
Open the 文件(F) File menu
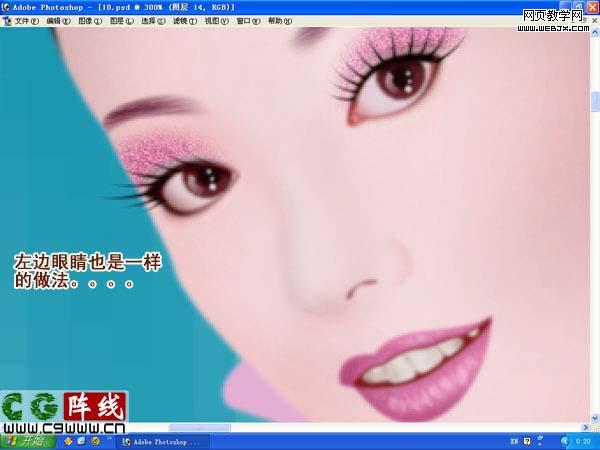[27, 21]
